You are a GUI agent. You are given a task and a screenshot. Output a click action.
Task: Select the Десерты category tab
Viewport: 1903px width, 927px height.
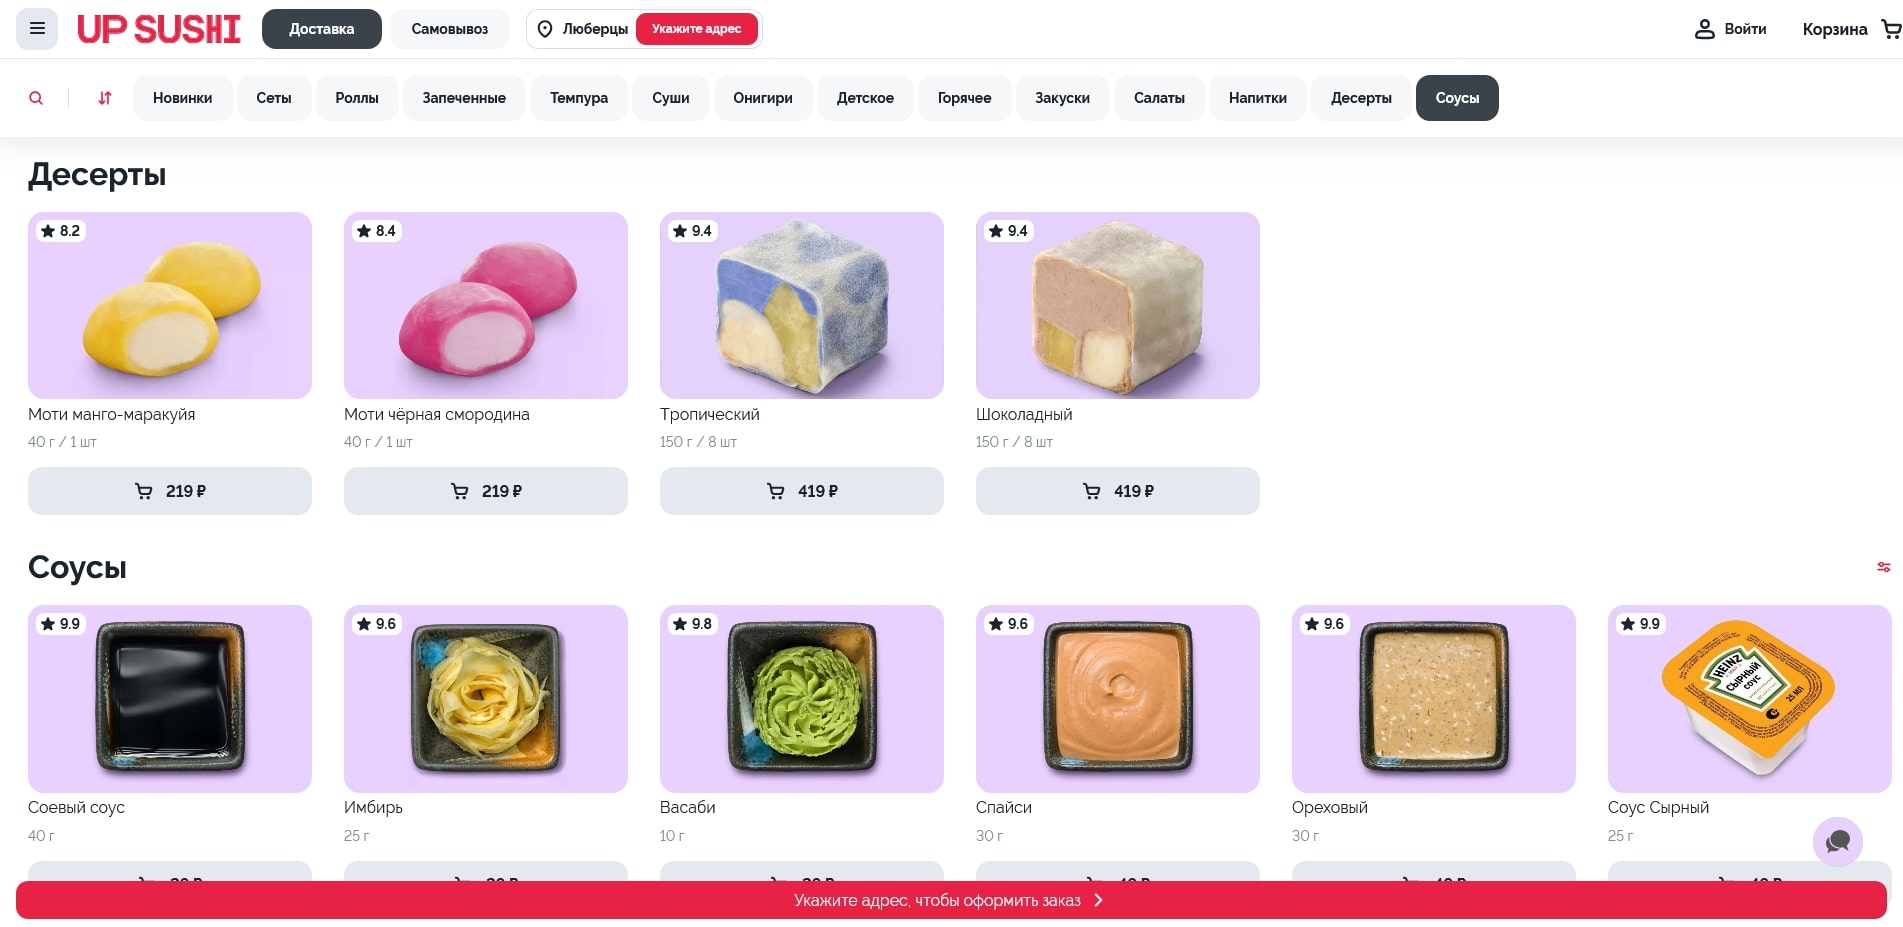[x=1361, y=98]
